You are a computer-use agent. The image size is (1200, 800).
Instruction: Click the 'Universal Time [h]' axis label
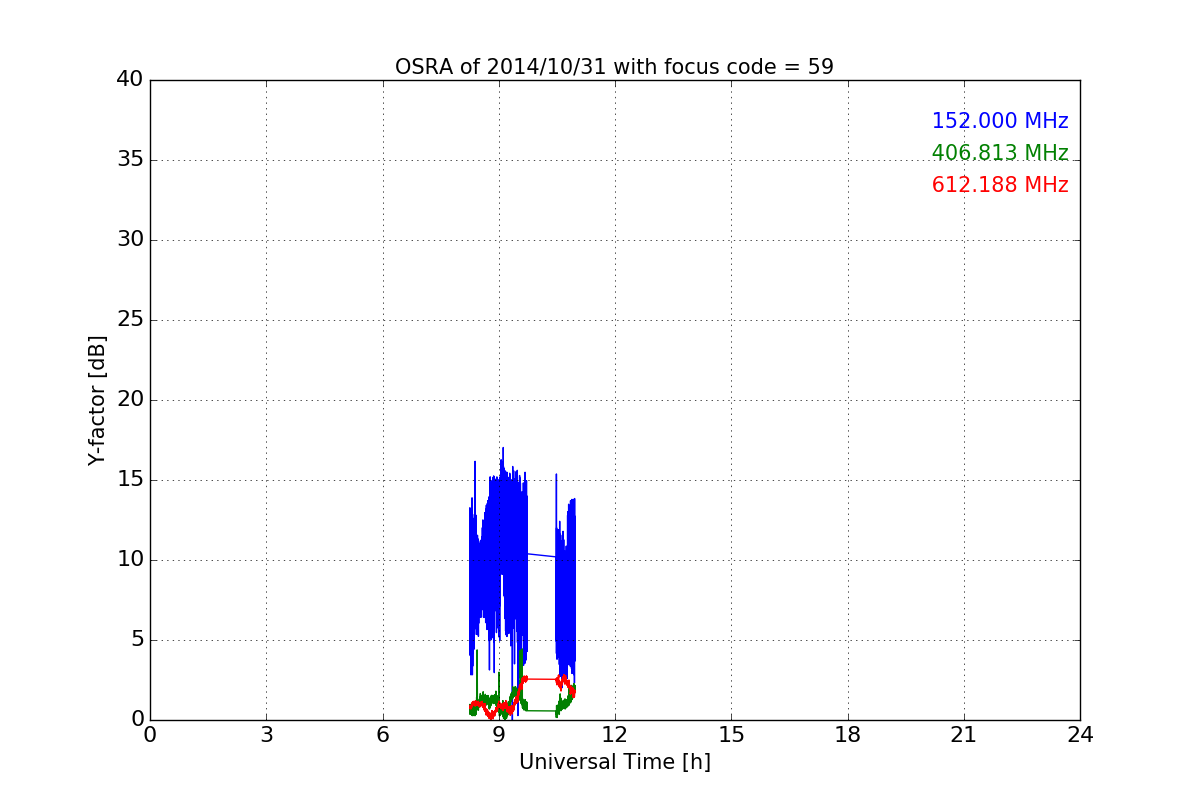pyautogui.click(x=615, y=762)
